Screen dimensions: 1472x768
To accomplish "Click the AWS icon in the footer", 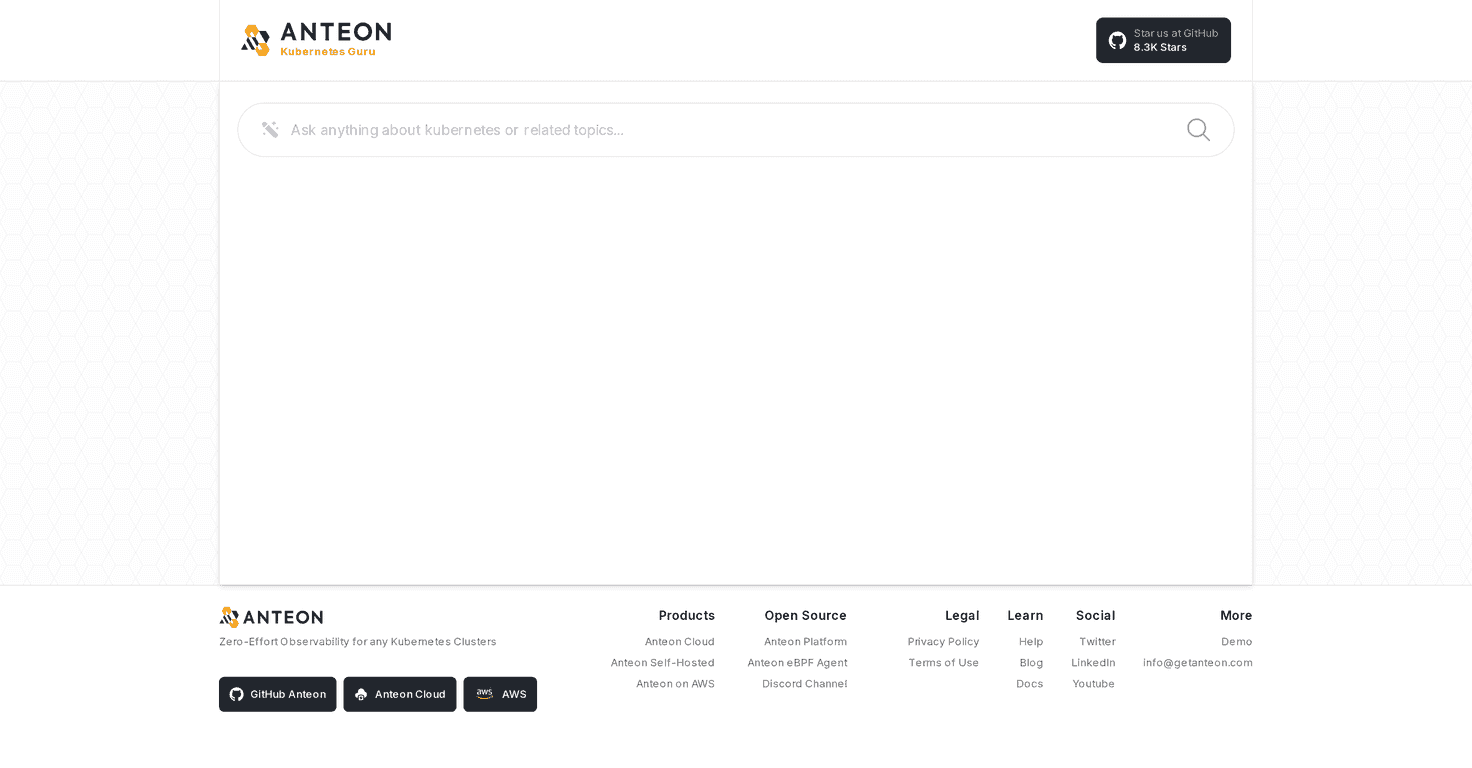I will pos(486,694).
